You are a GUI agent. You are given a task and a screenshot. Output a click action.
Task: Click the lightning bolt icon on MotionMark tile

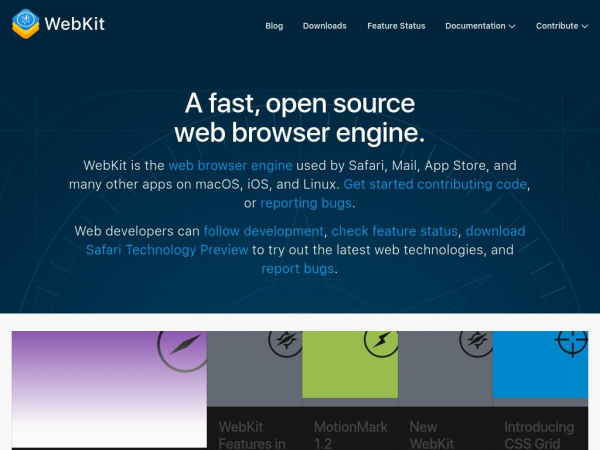click(x=381, y=342)
